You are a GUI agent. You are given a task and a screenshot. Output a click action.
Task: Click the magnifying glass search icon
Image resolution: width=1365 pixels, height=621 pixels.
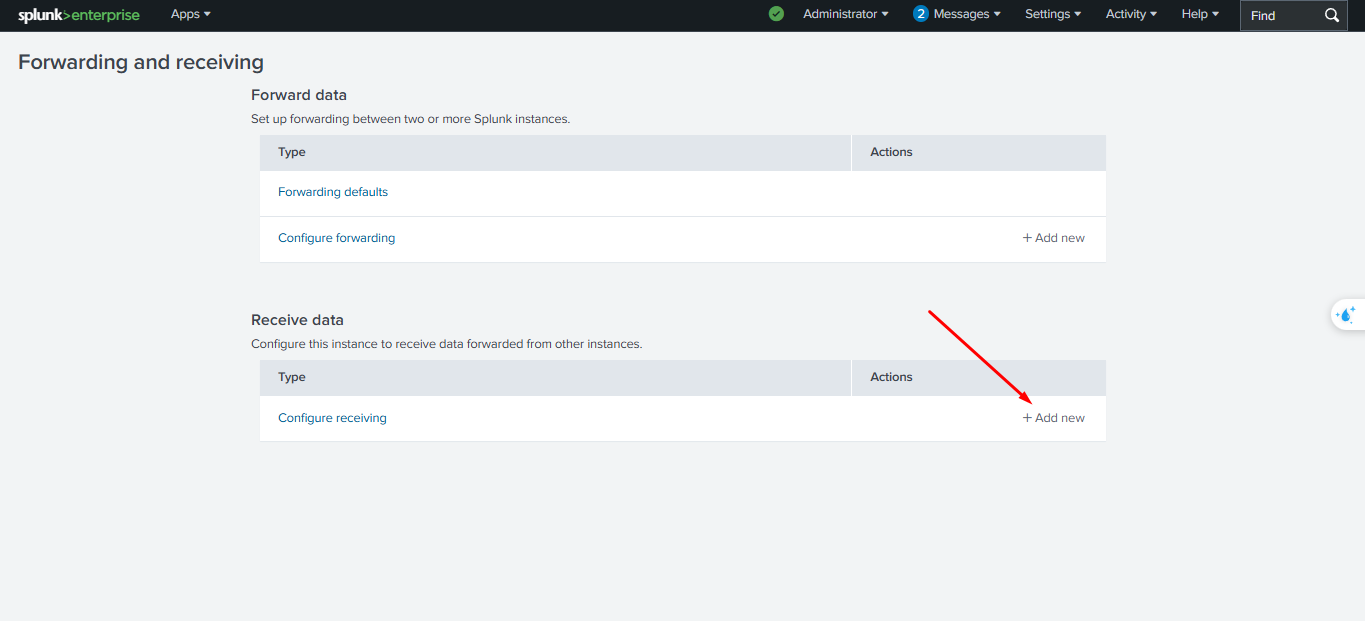pyautogui.click(x=1332, y=15)
